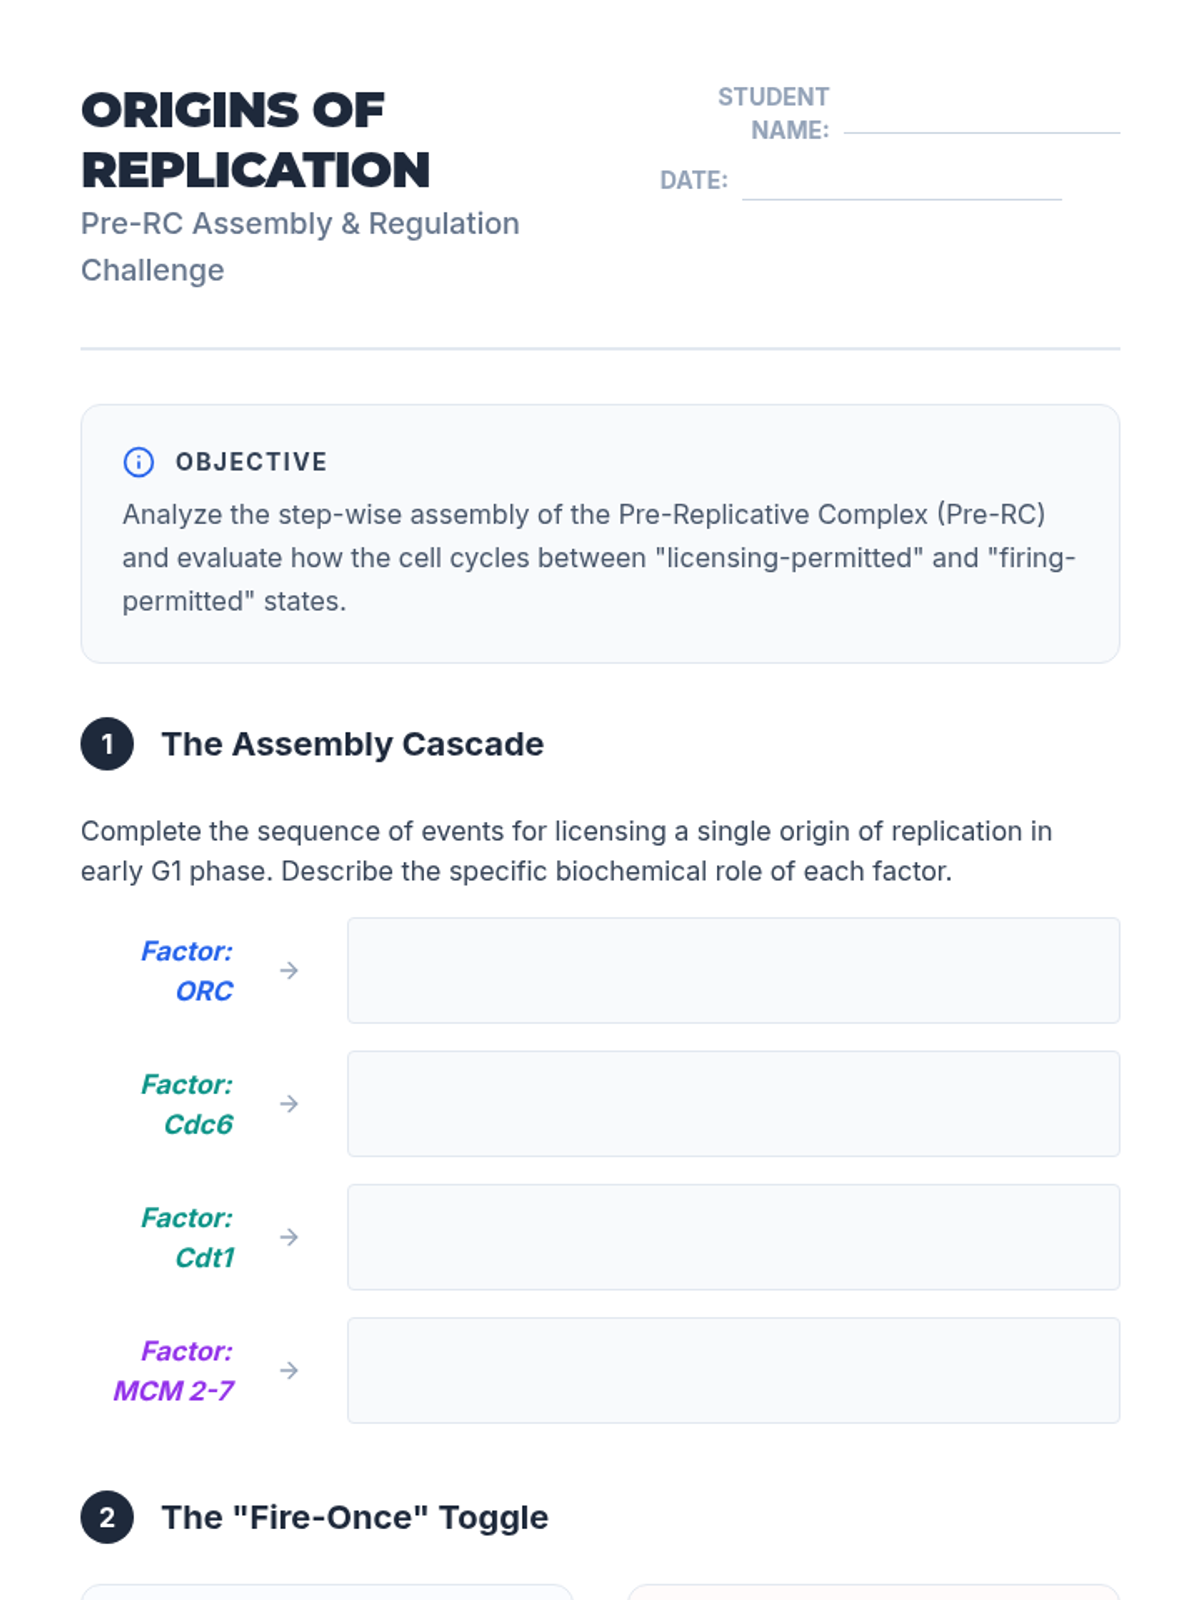Click the Cdc6 answer box
This screenshot has height=1600, width=1200.
pyautogui.click(x=733, y=1104)
